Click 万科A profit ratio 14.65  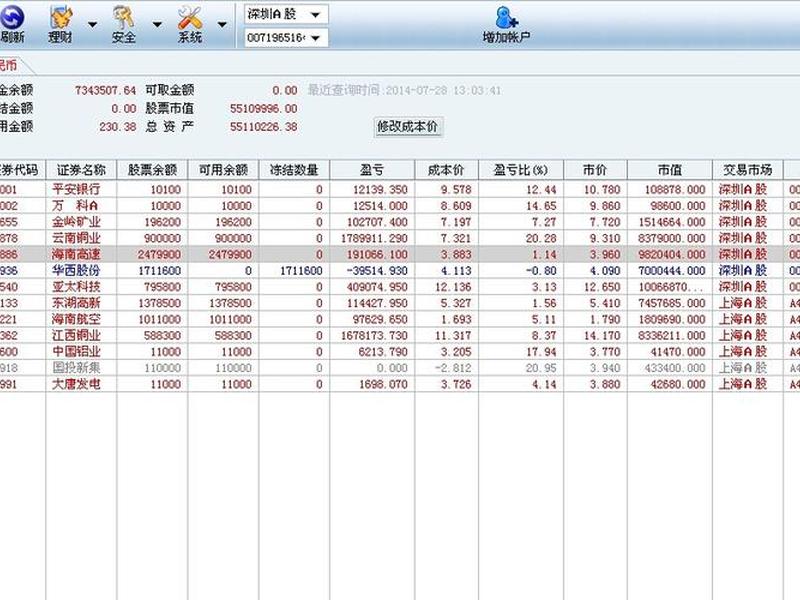[541, 206]
